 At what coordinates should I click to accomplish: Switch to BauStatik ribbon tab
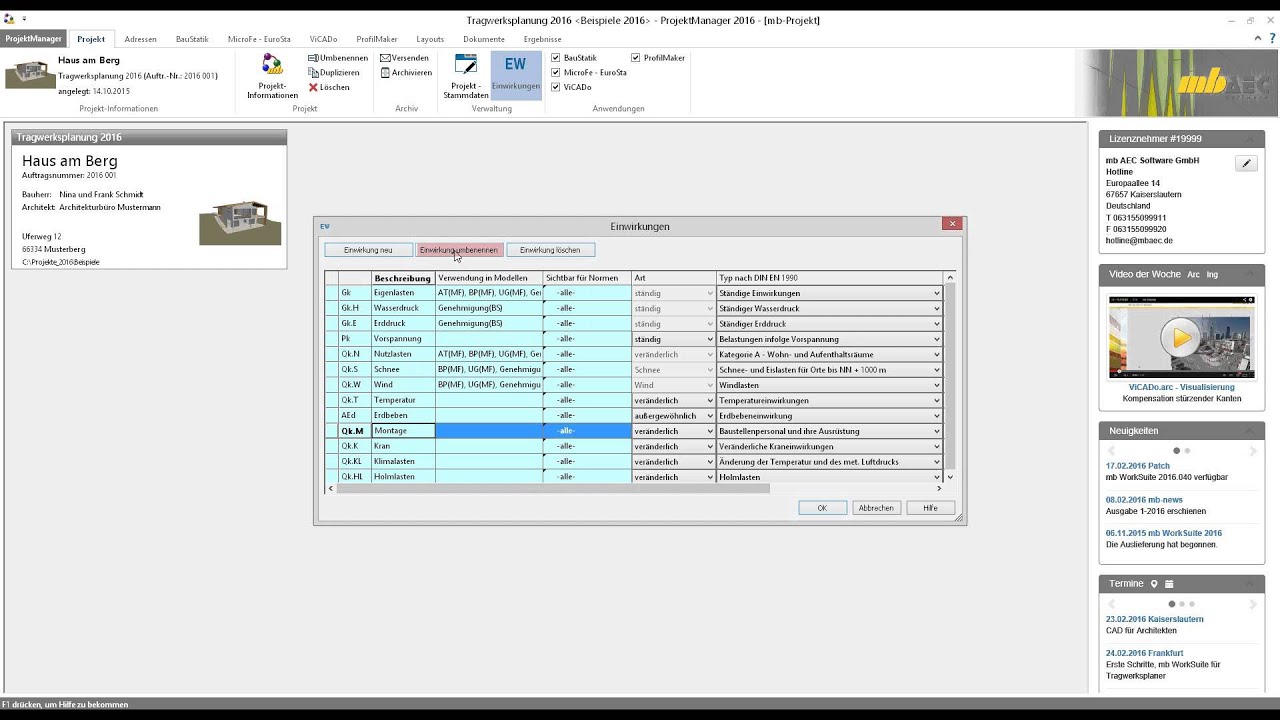pos(192,39)
